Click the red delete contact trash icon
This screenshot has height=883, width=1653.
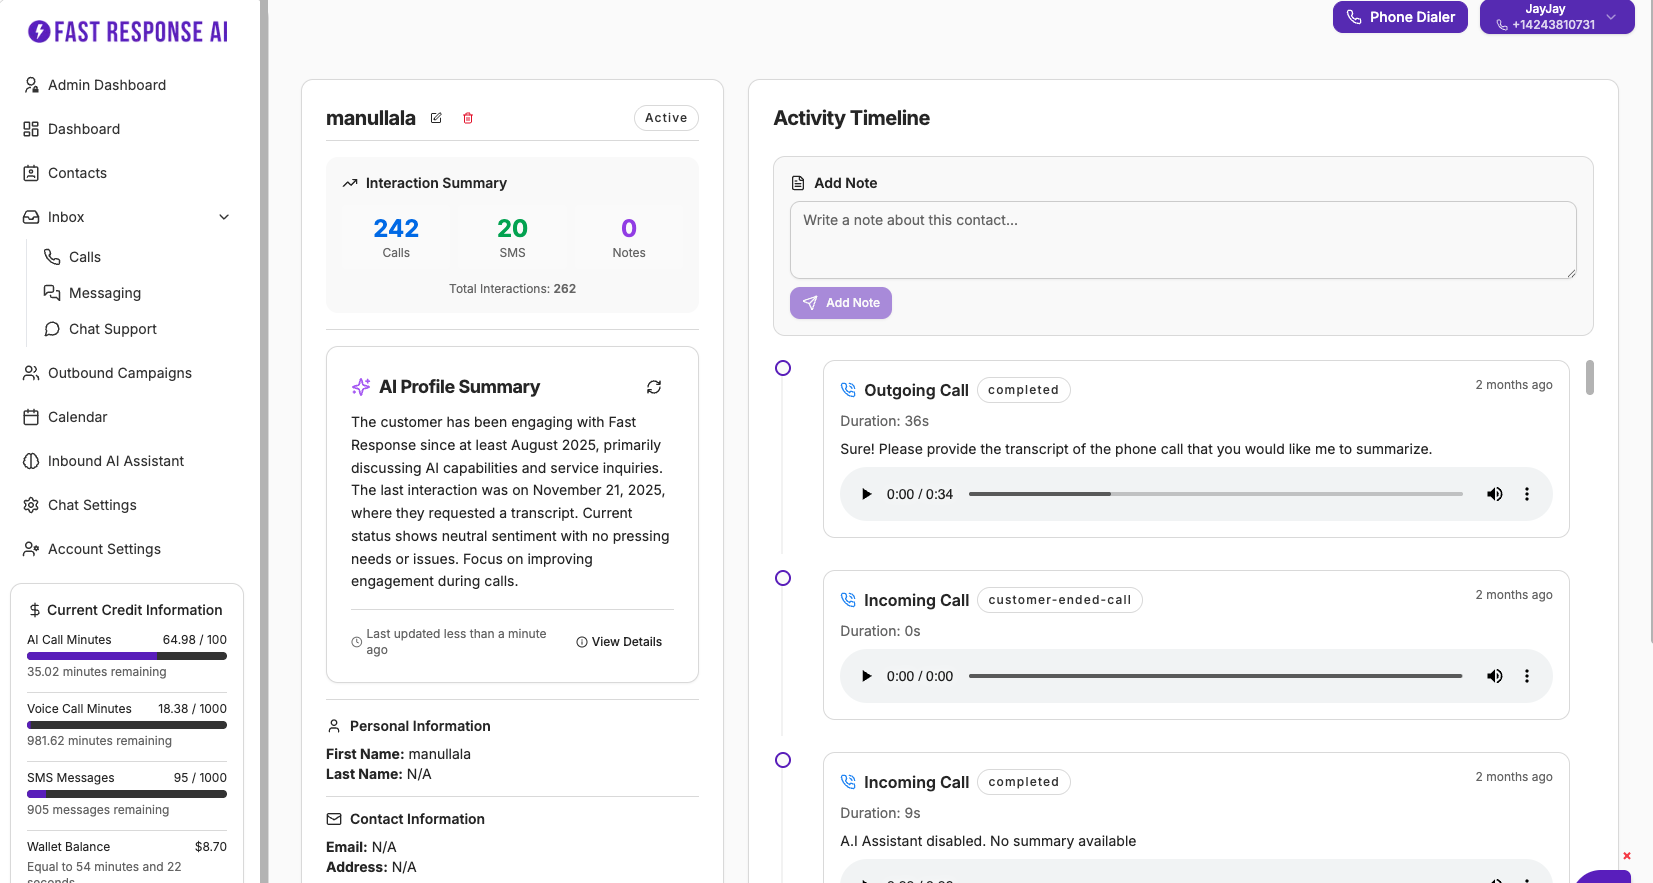[468, 118]
